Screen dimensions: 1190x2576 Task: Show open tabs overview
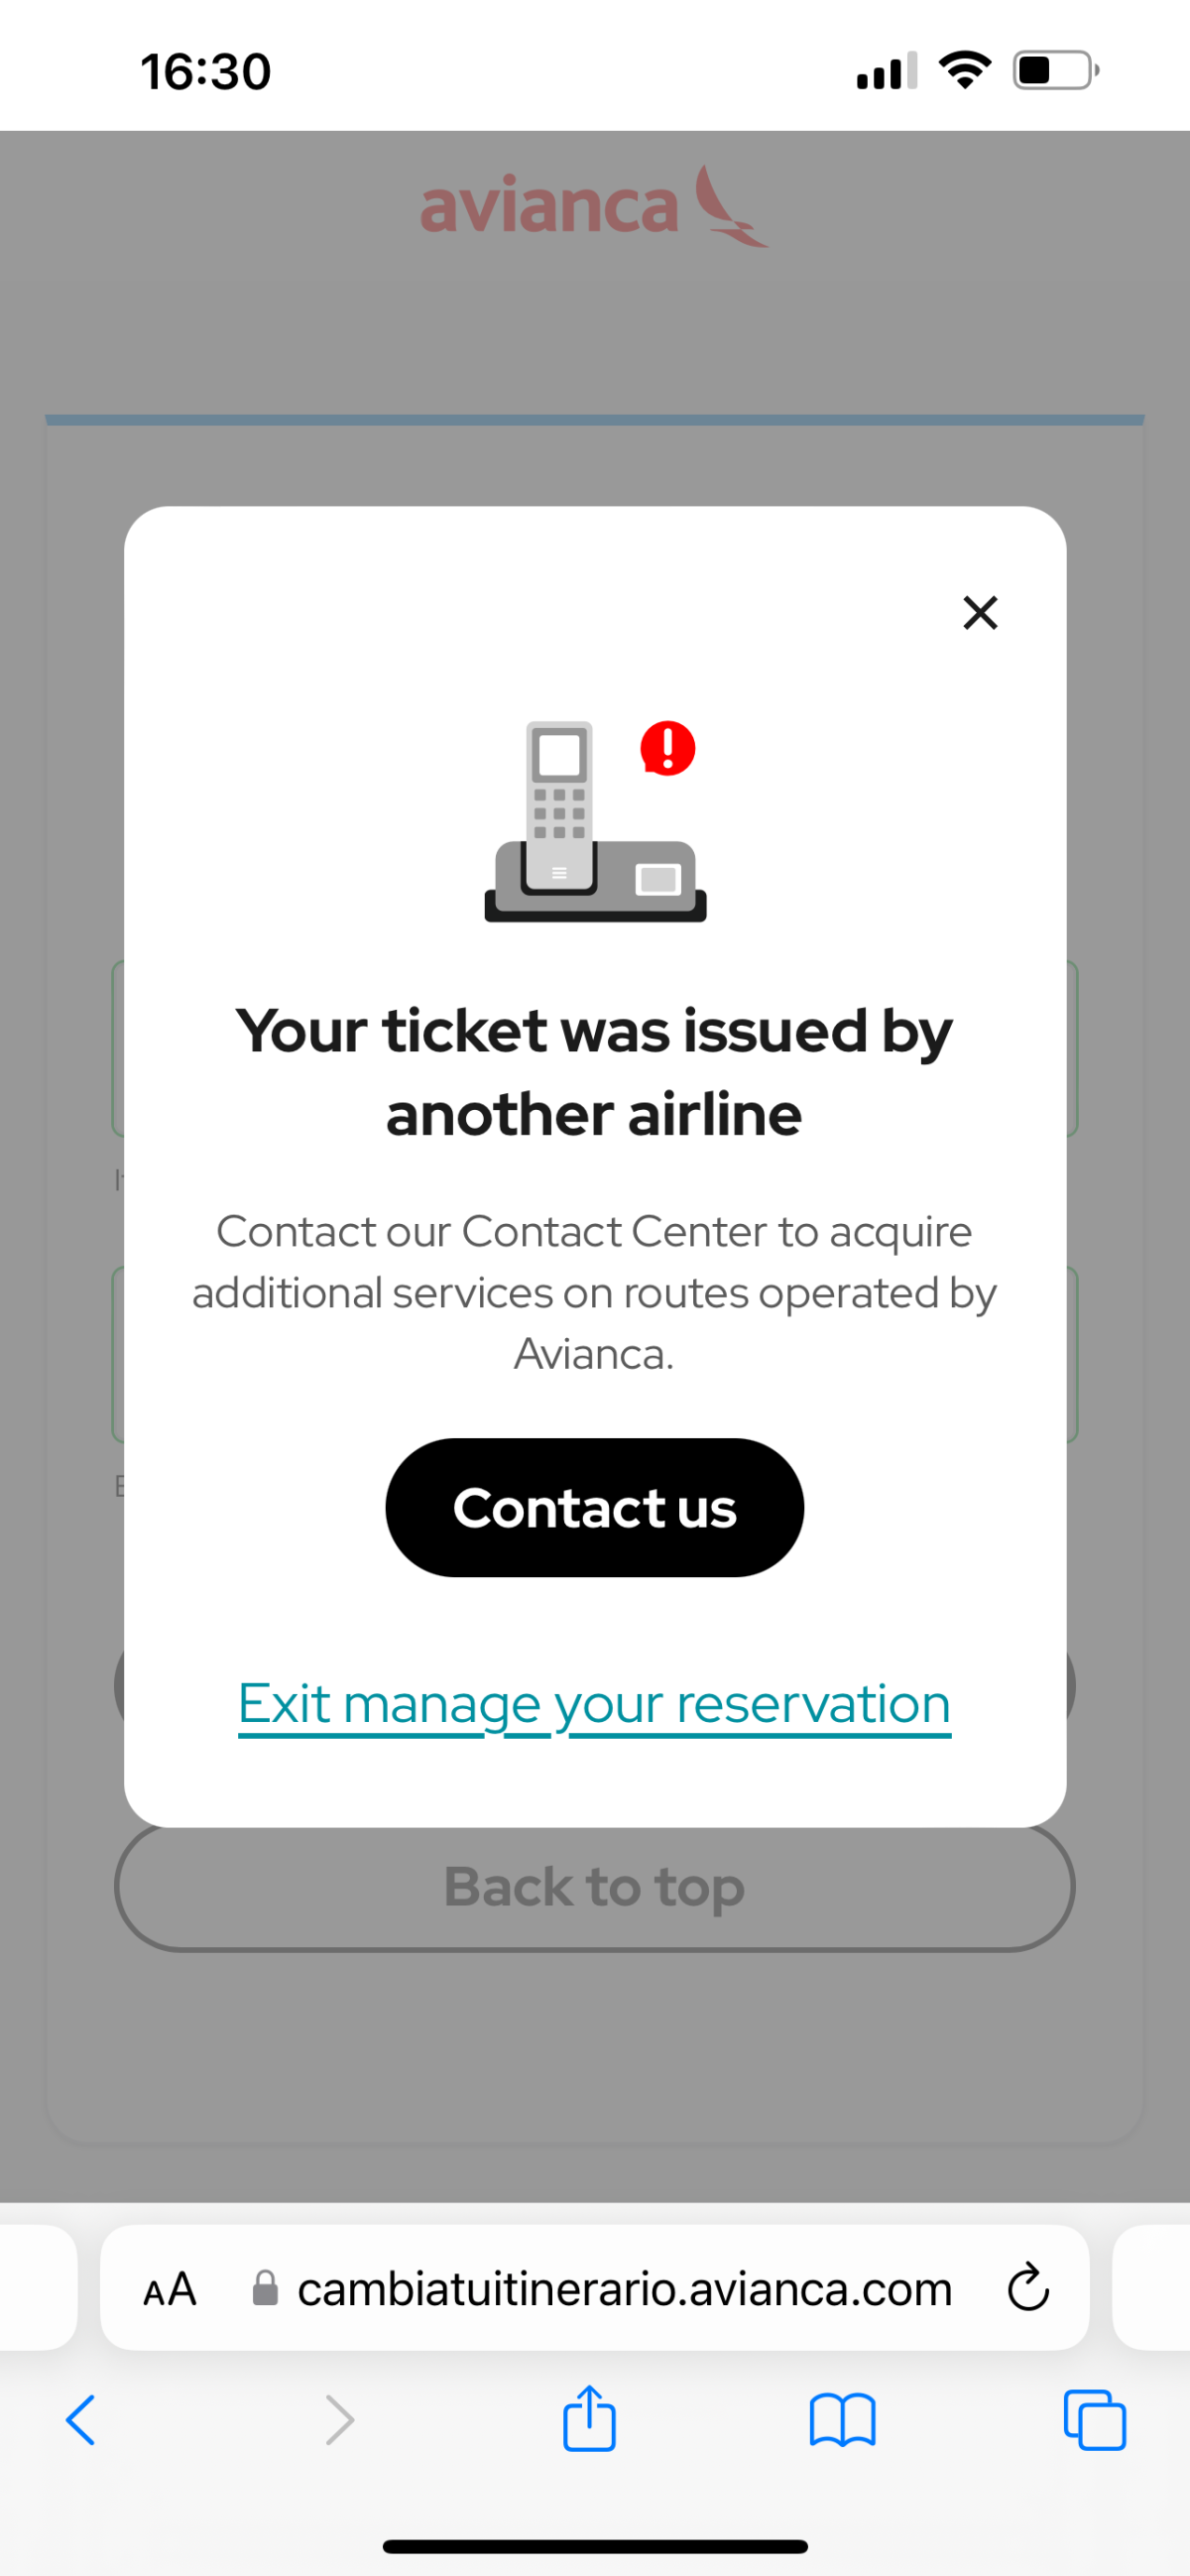coord(1095,2420)
